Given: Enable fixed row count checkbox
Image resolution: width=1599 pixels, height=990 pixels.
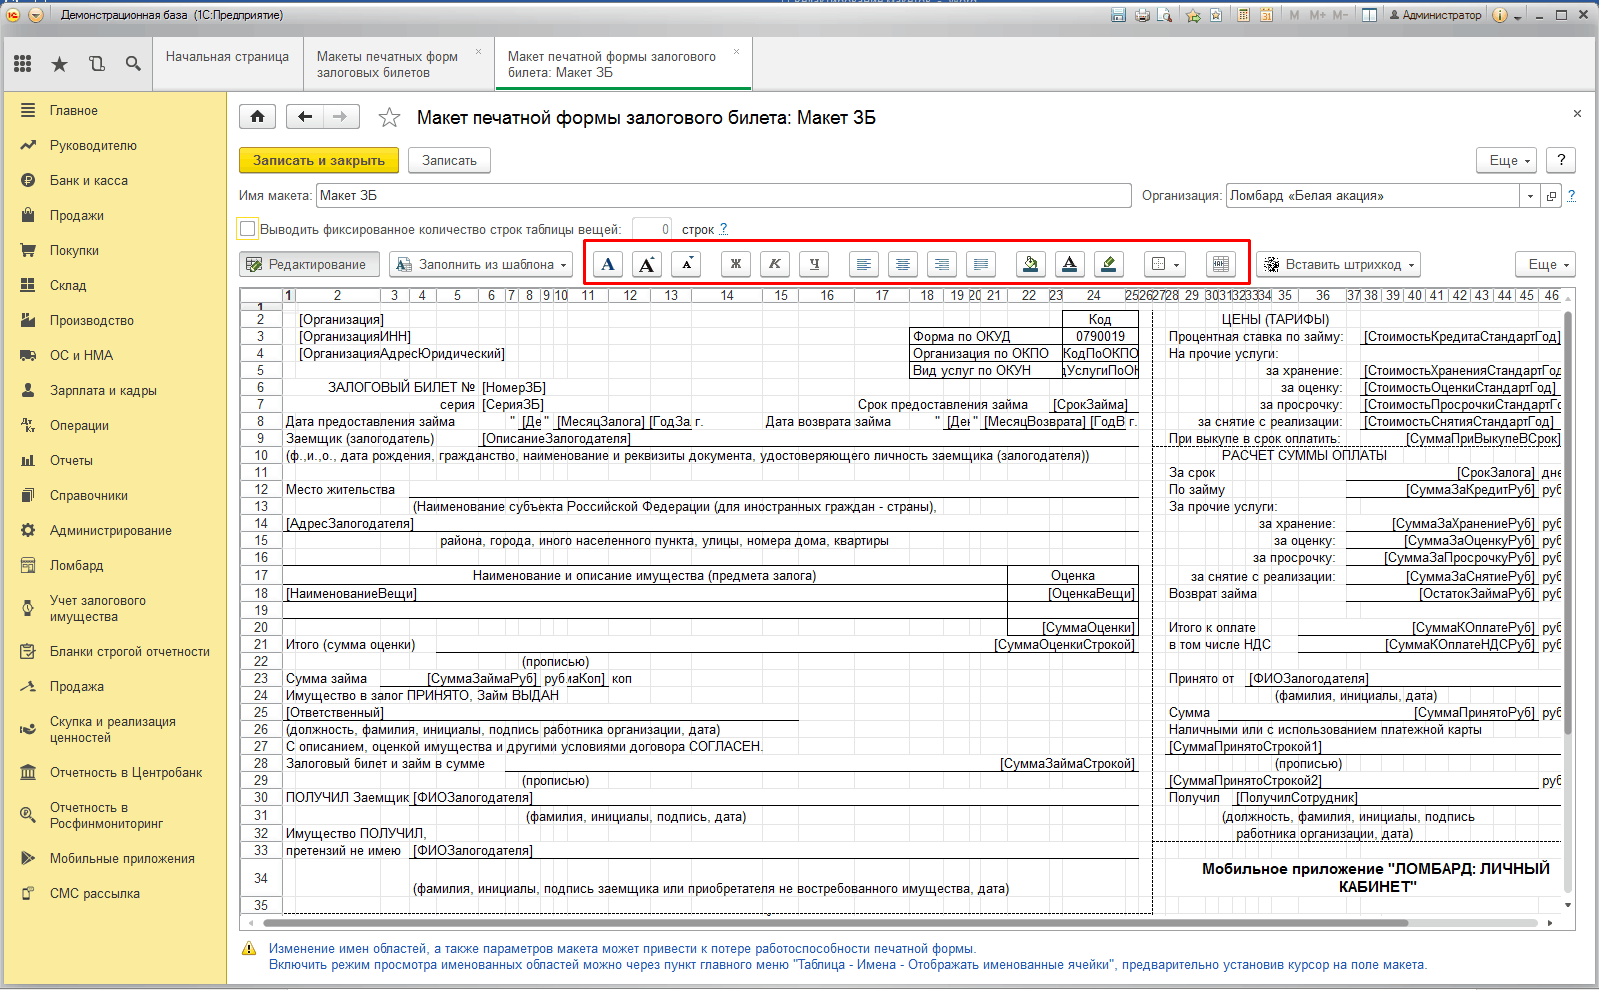Looking at the screenshot, I should click(x=248, y=229).
